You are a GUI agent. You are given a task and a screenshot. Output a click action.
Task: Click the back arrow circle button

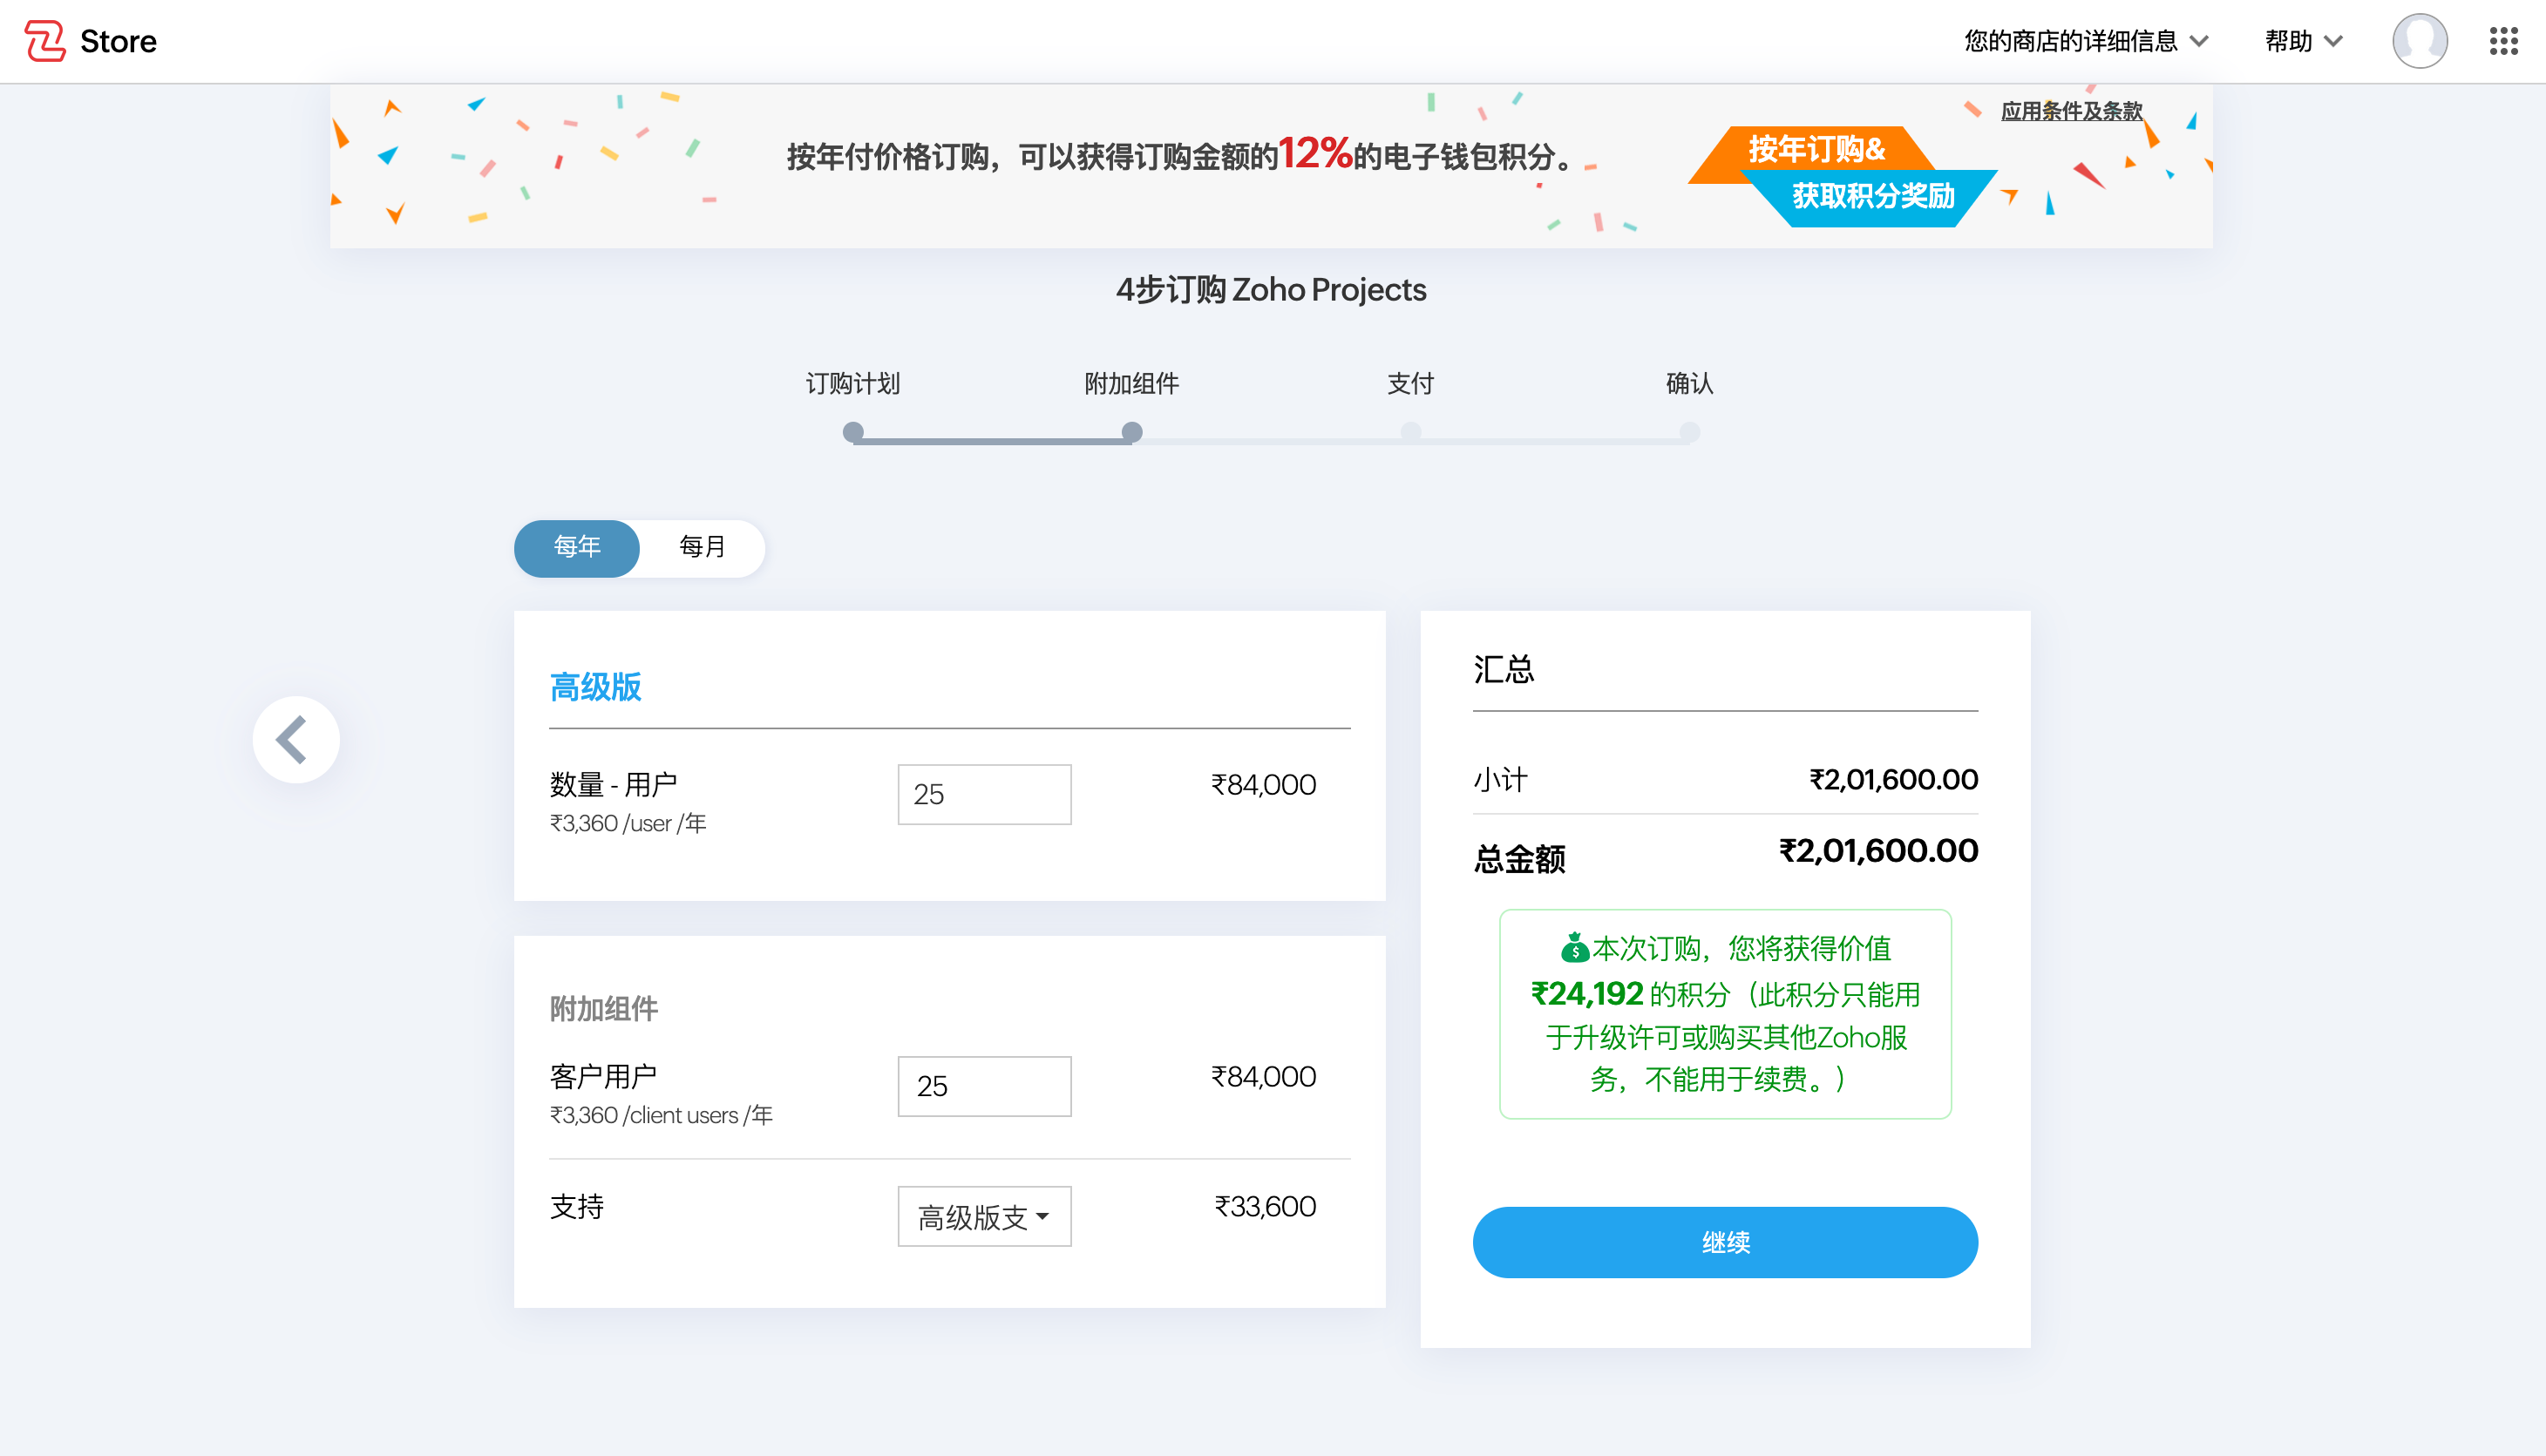296,740
